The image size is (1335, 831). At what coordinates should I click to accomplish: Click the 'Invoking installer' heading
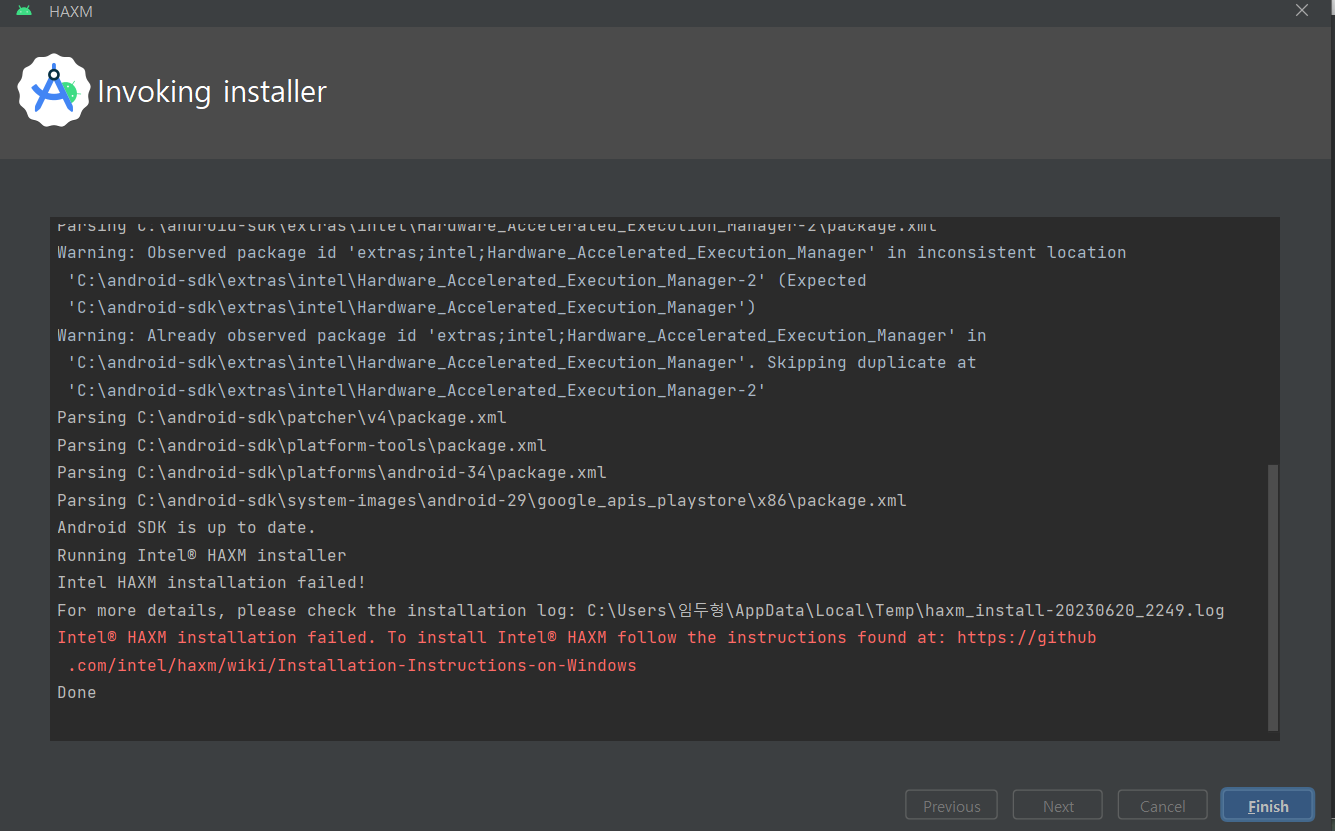coord(212,92)
